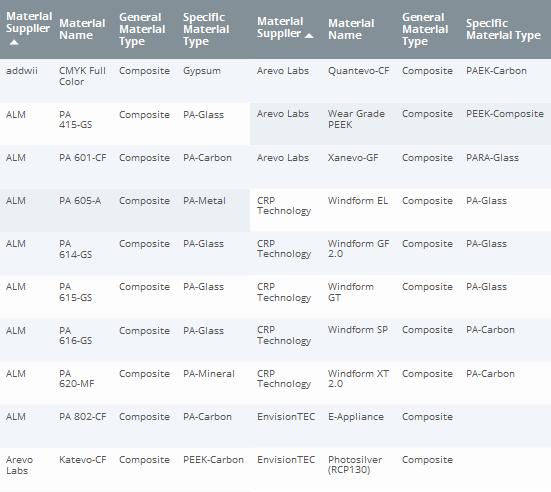Open the PA 601-CF material entry
Image resolution: width=551 pixels, height=492 pixels.
coord(83,158)
